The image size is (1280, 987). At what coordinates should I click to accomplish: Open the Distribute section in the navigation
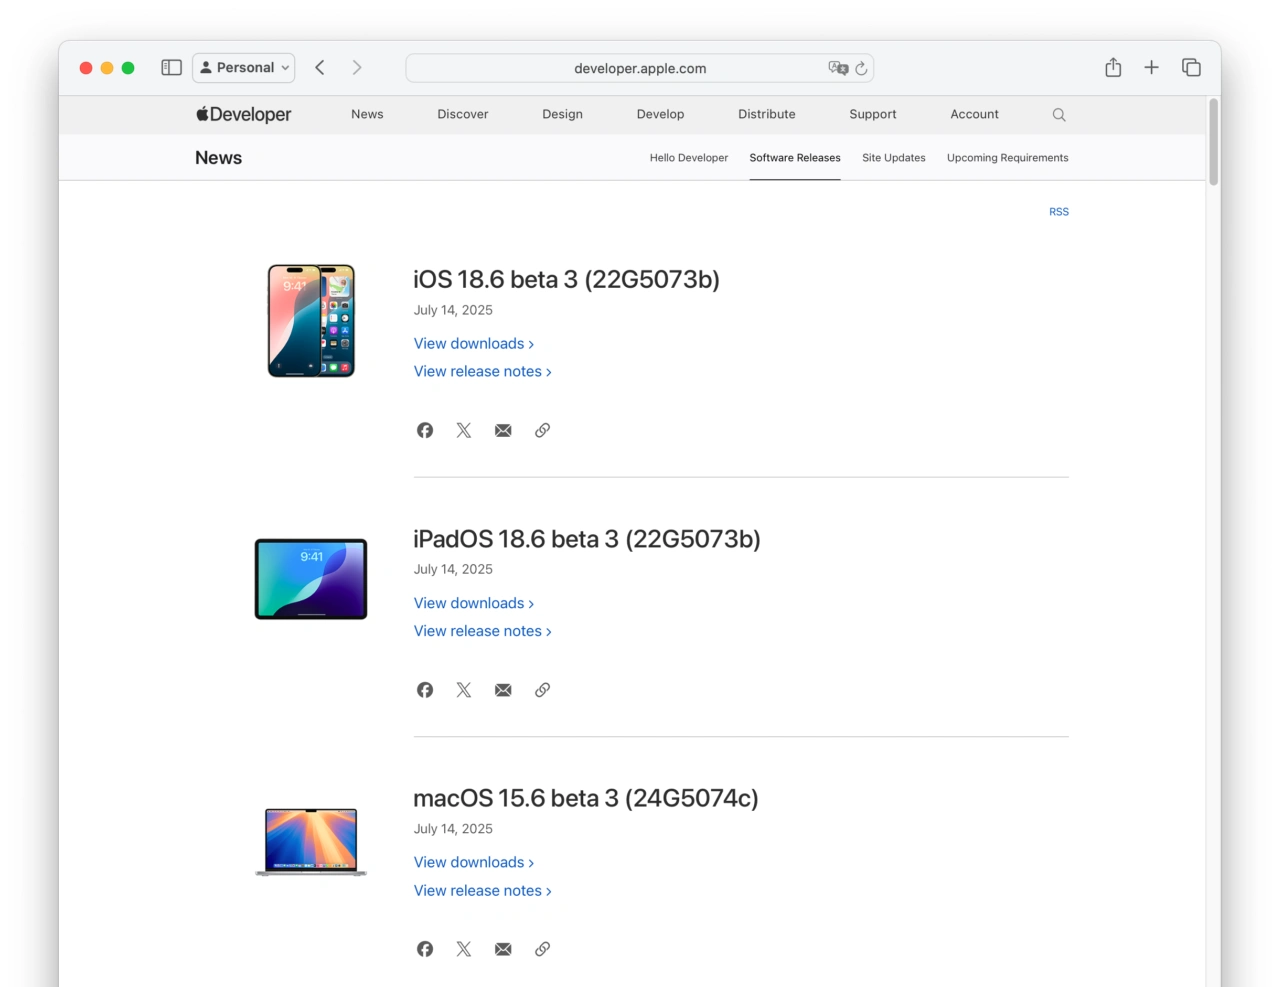coord(766,114)
